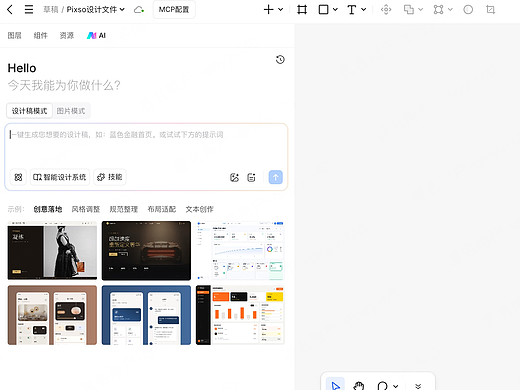Open the black-and-white fashion portrait example

point(52,250)
